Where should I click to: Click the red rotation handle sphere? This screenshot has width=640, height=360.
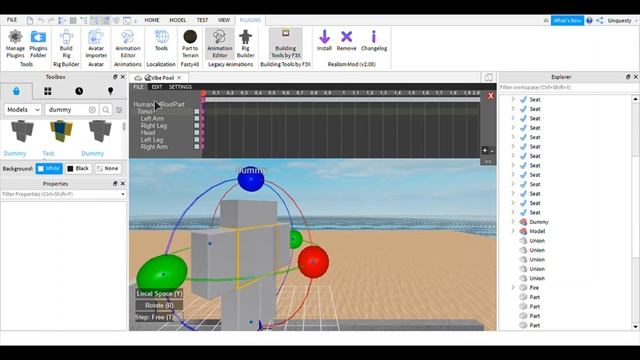[313, 262]
